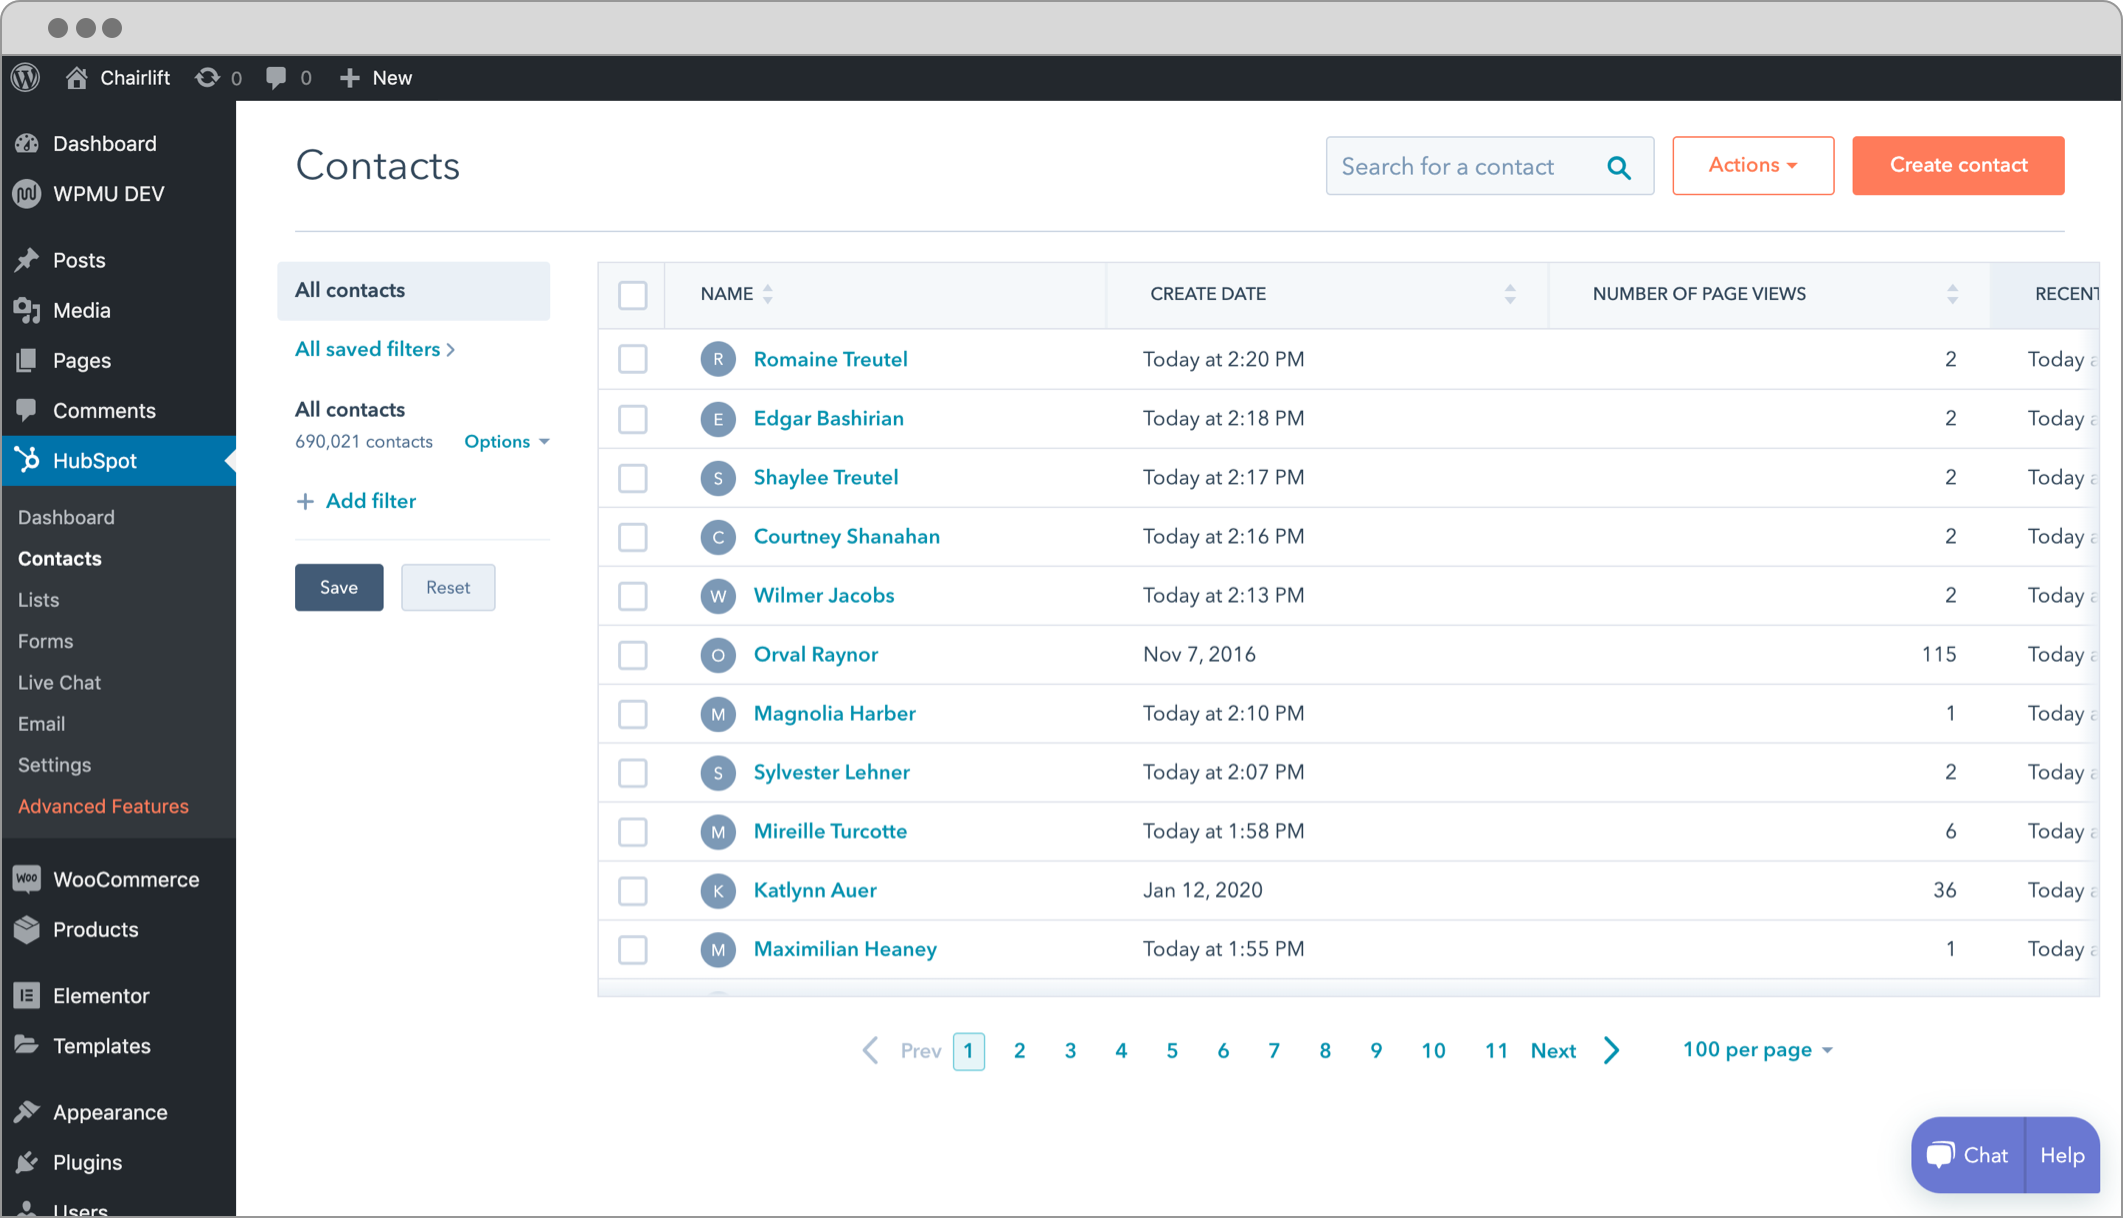Screen dimensions: 2124x1218
Task: Click the WooCommerce icon in sidebar
Action: tap(26, 878)
